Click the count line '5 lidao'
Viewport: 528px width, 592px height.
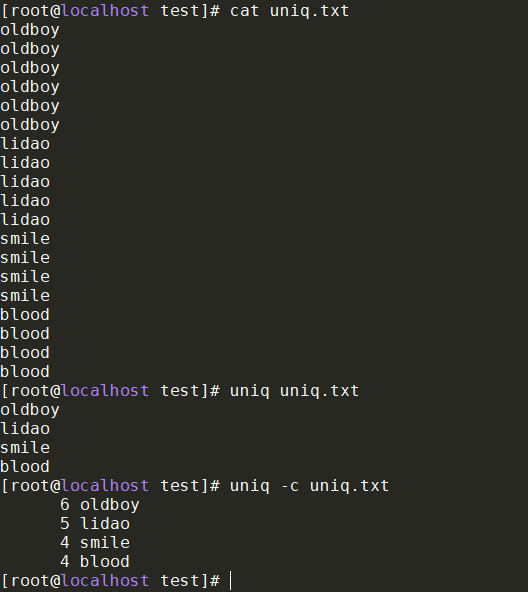point(95,524)
